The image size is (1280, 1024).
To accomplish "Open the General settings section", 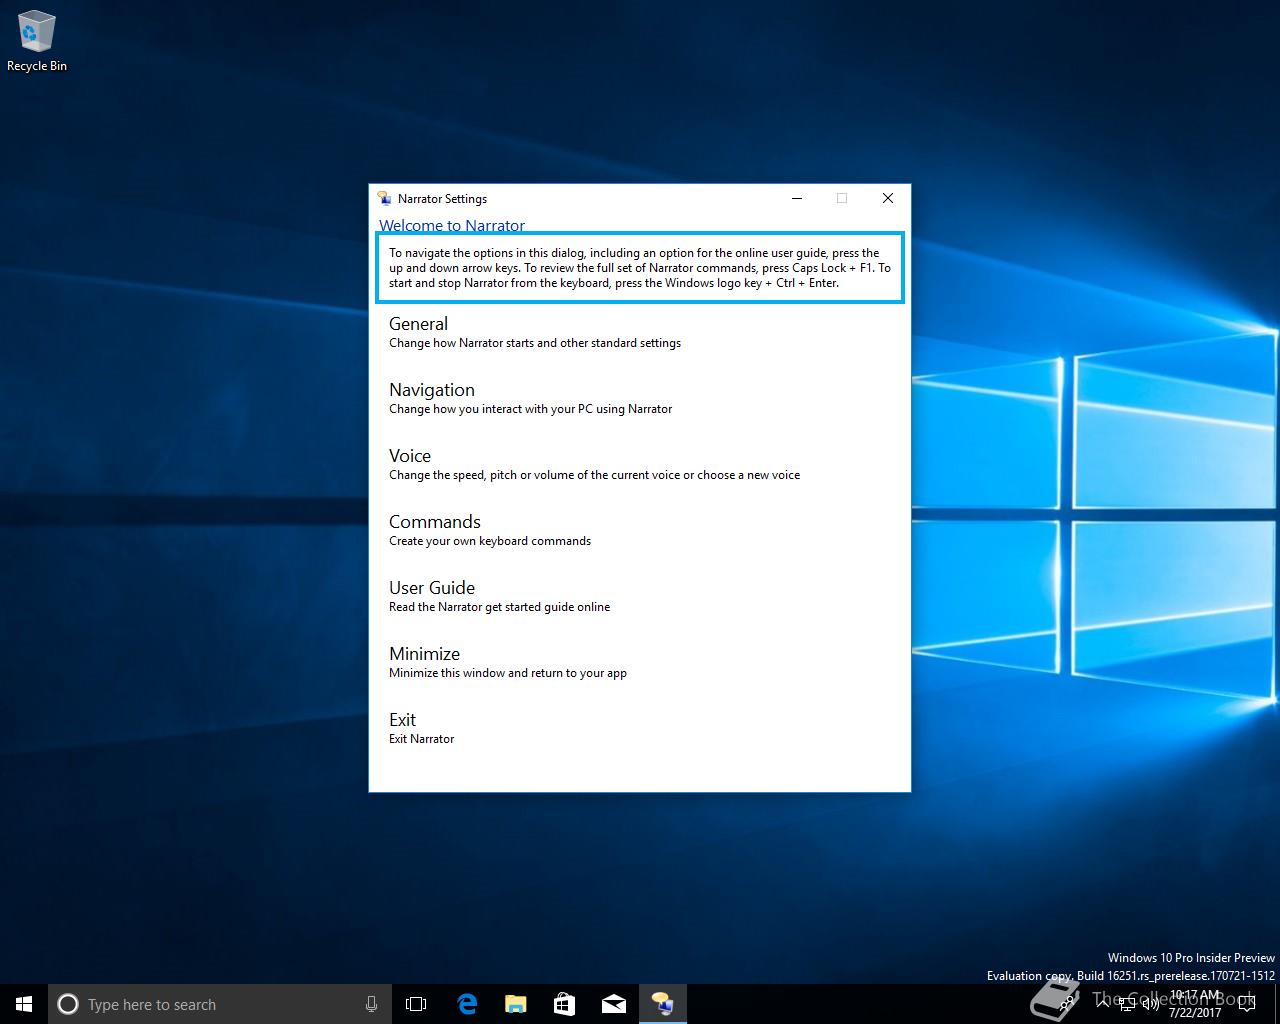I will [x=534, y=332].
